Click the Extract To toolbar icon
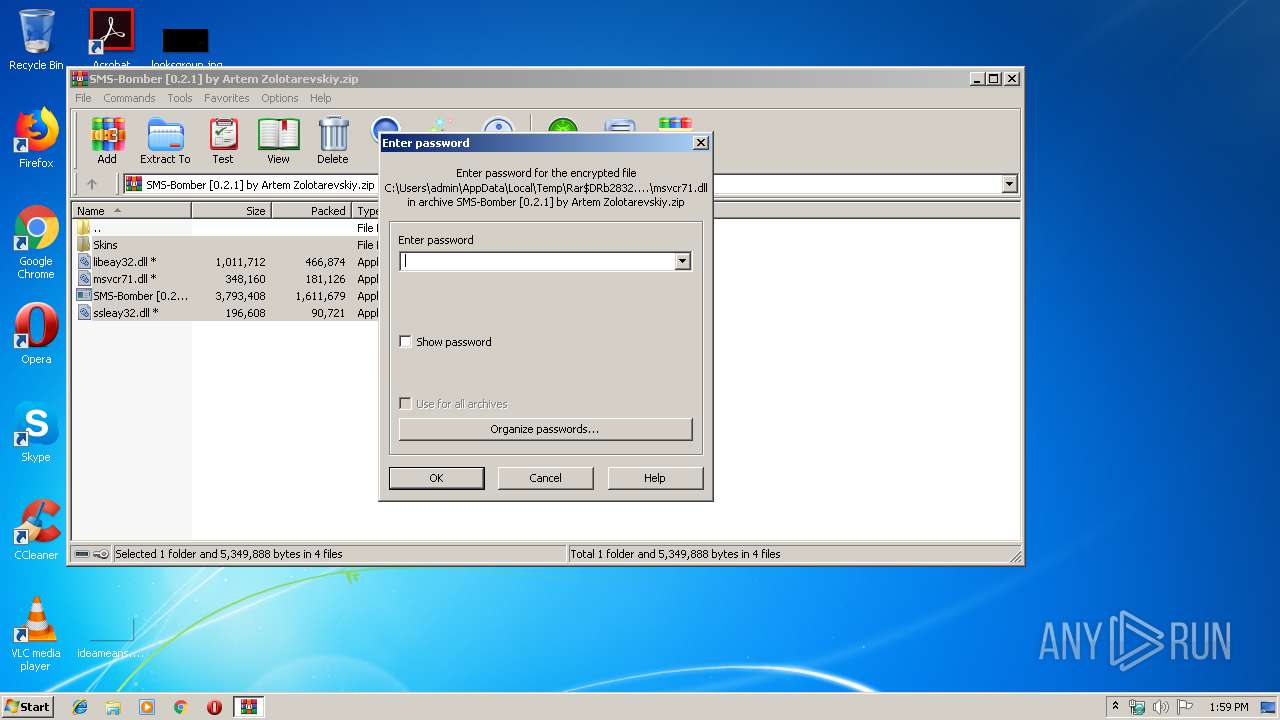The height and width of the screenshot is (720, 1280). [x=165, y=140]
